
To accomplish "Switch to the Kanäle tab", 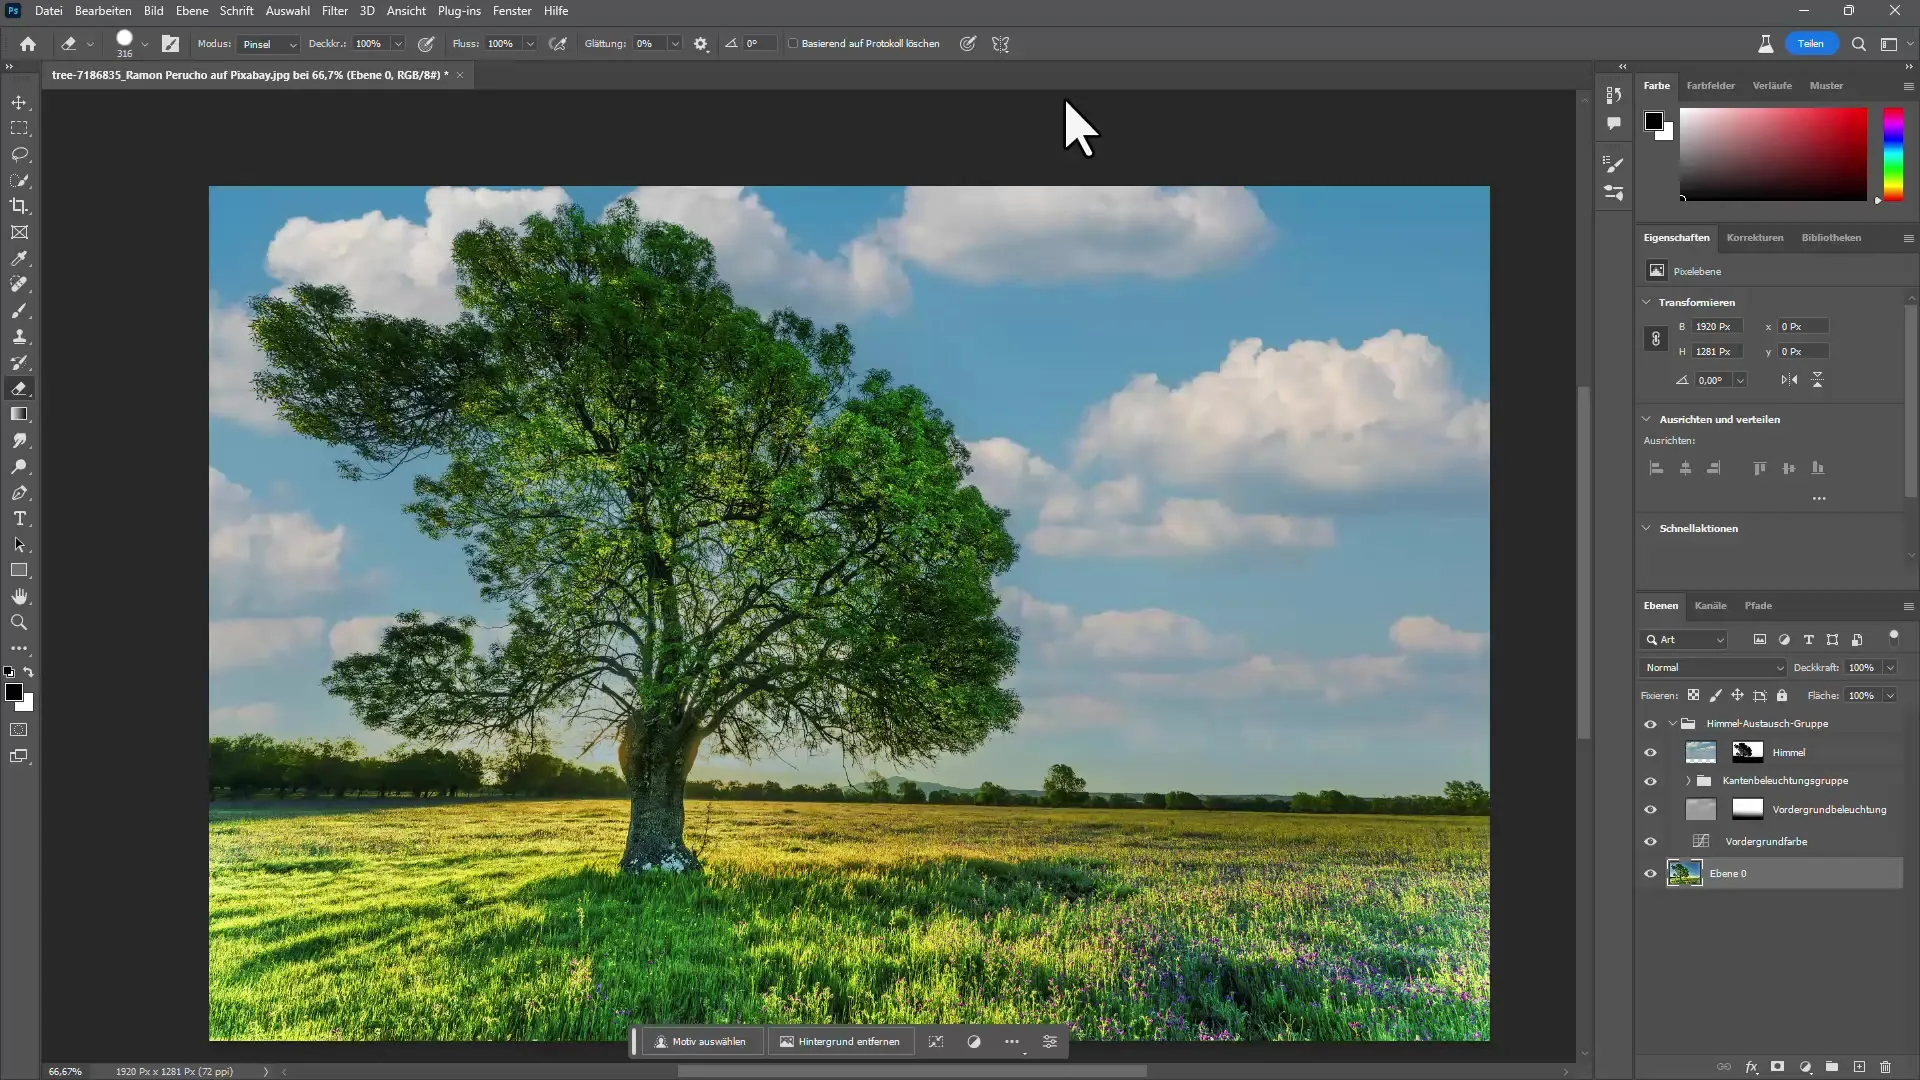I will point(1709,605).
